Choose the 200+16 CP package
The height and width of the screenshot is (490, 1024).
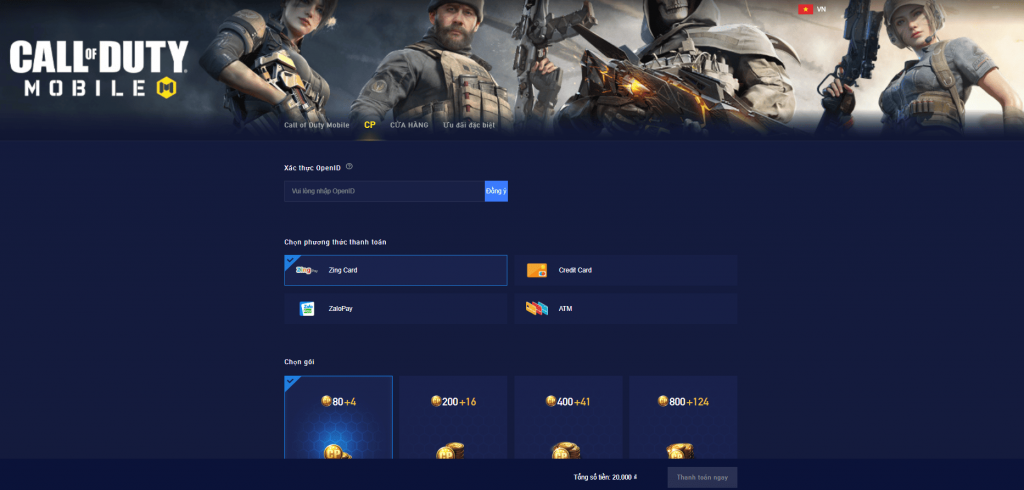point(453,417)
